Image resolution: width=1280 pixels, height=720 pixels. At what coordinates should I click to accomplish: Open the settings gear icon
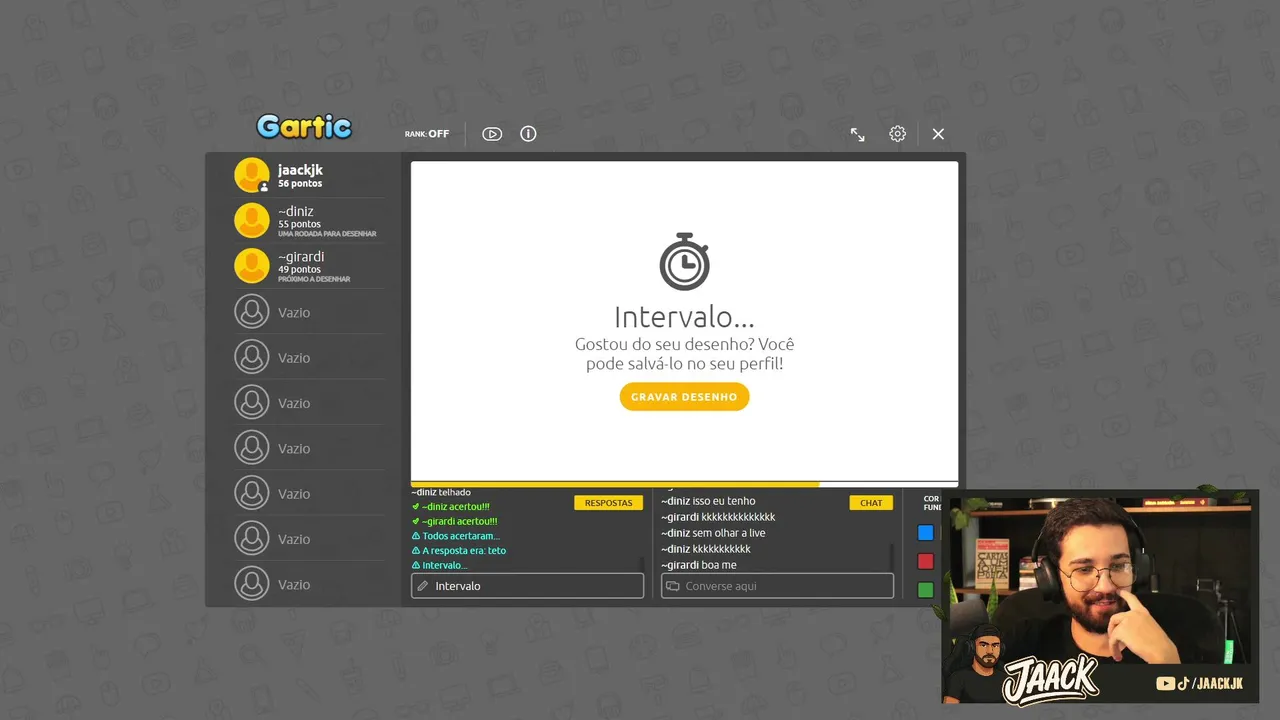pyautogui.click(x=898, y=134)
